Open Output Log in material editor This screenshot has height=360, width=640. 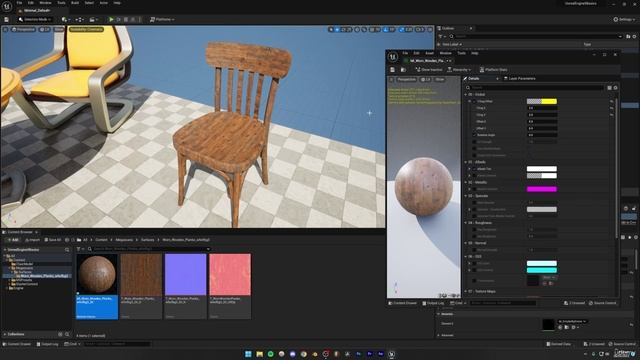coord(433,303)
